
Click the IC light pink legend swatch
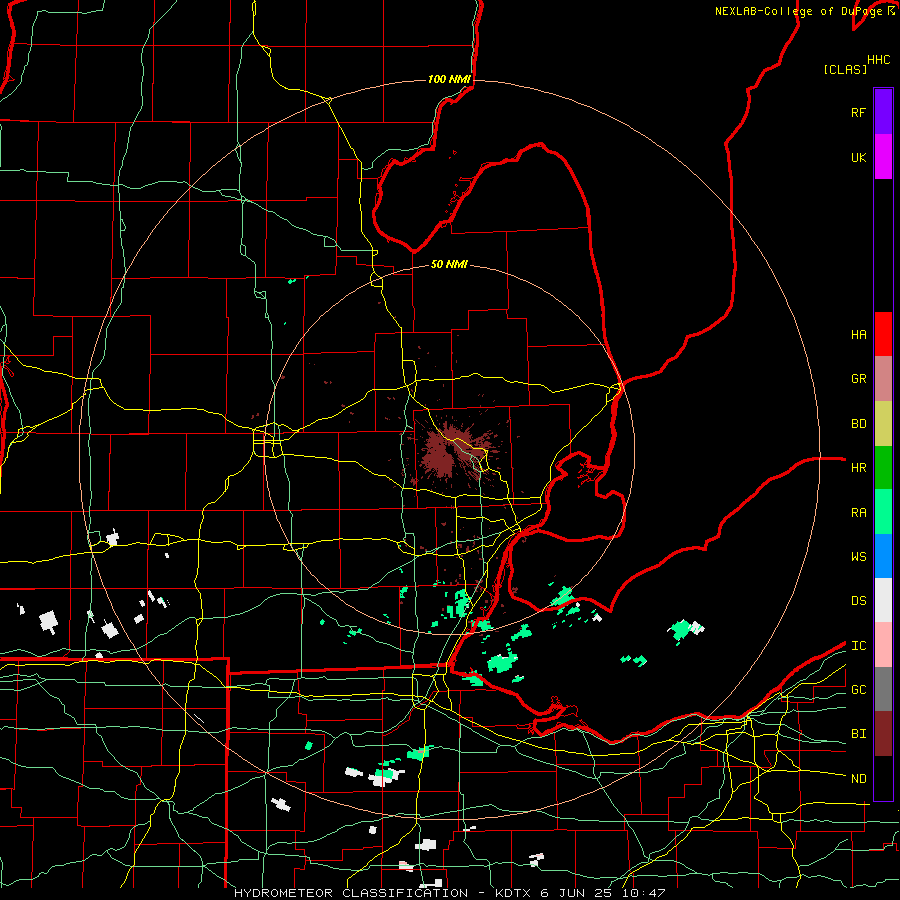coord(883,645)
